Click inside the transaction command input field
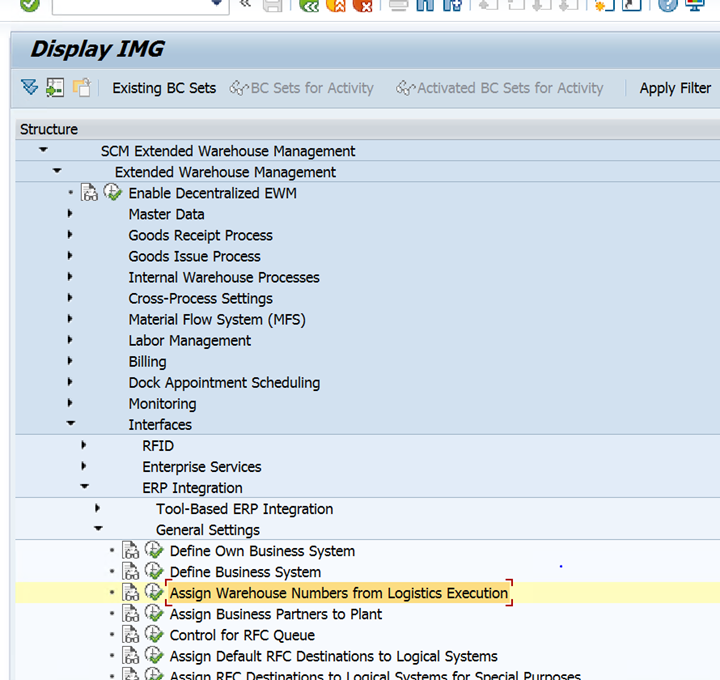Image resolution: width=720 pixels, height=680 pixels. [130, 5]
